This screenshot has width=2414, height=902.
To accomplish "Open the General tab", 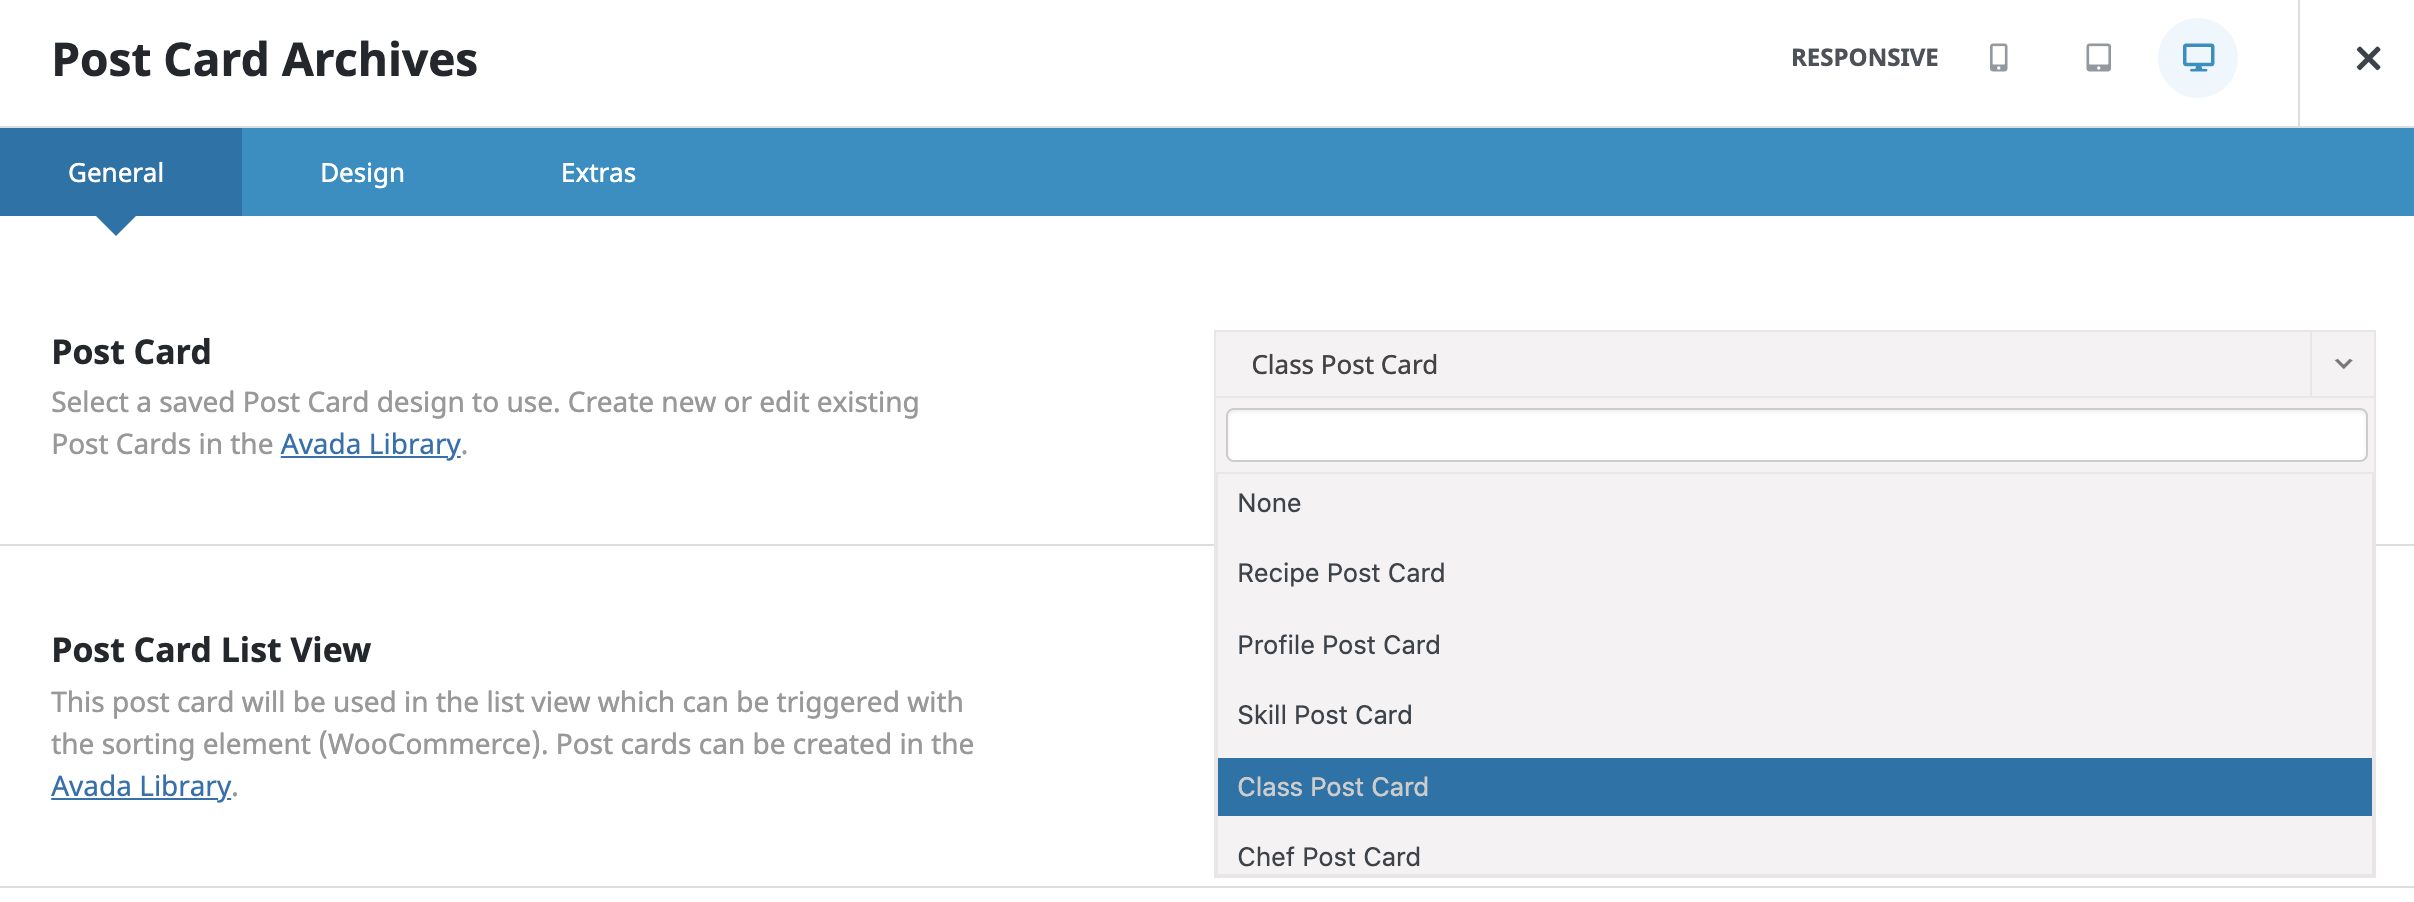I will coord(116,172).
